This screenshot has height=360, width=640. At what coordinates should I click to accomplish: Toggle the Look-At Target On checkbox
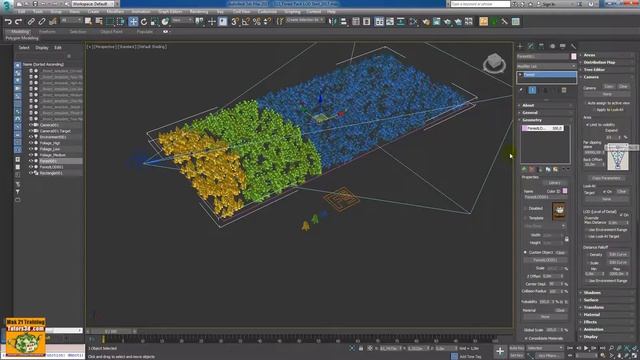tap(605, 191)
